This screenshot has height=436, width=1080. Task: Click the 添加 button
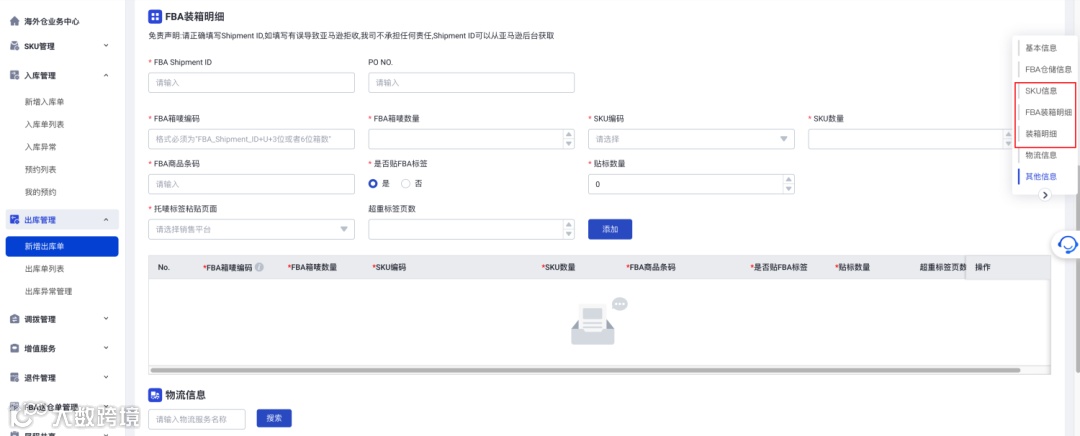pos(610,229)
